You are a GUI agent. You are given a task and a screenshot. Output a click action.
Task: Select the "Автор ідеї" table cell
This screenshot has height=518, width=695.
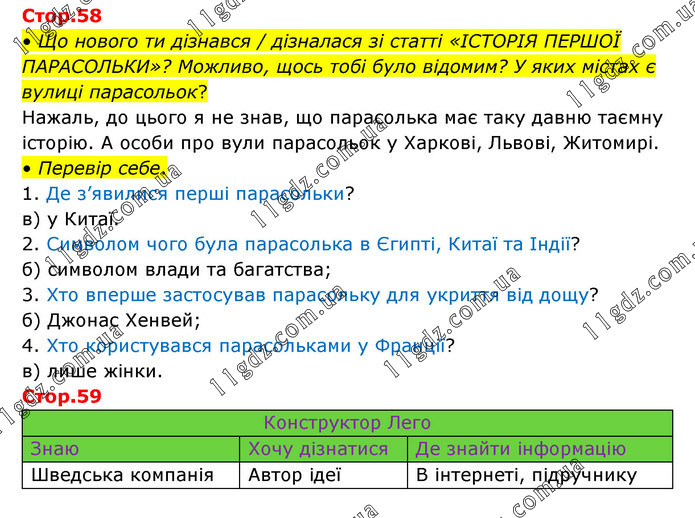pos(295,474)
